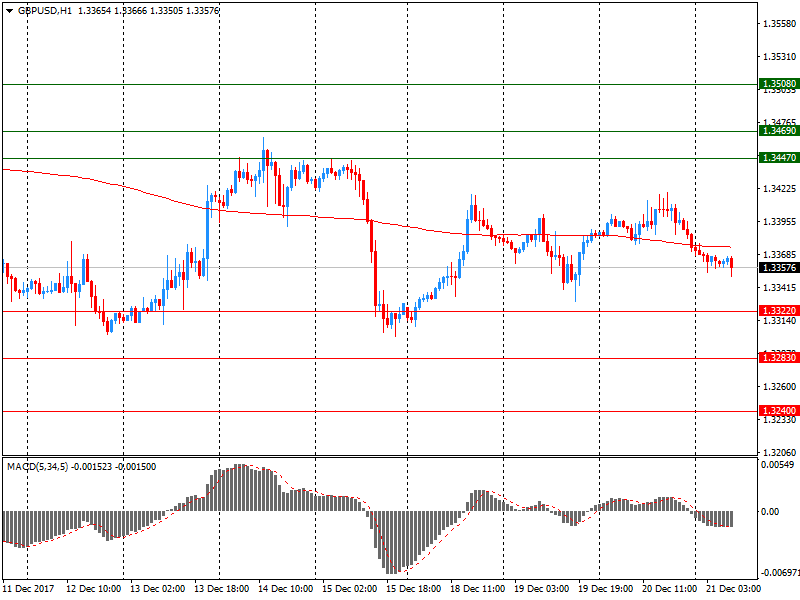800x600 pixels.
Task: Click the GBPUSD,H1 symbol title
Action: (44, 11)
